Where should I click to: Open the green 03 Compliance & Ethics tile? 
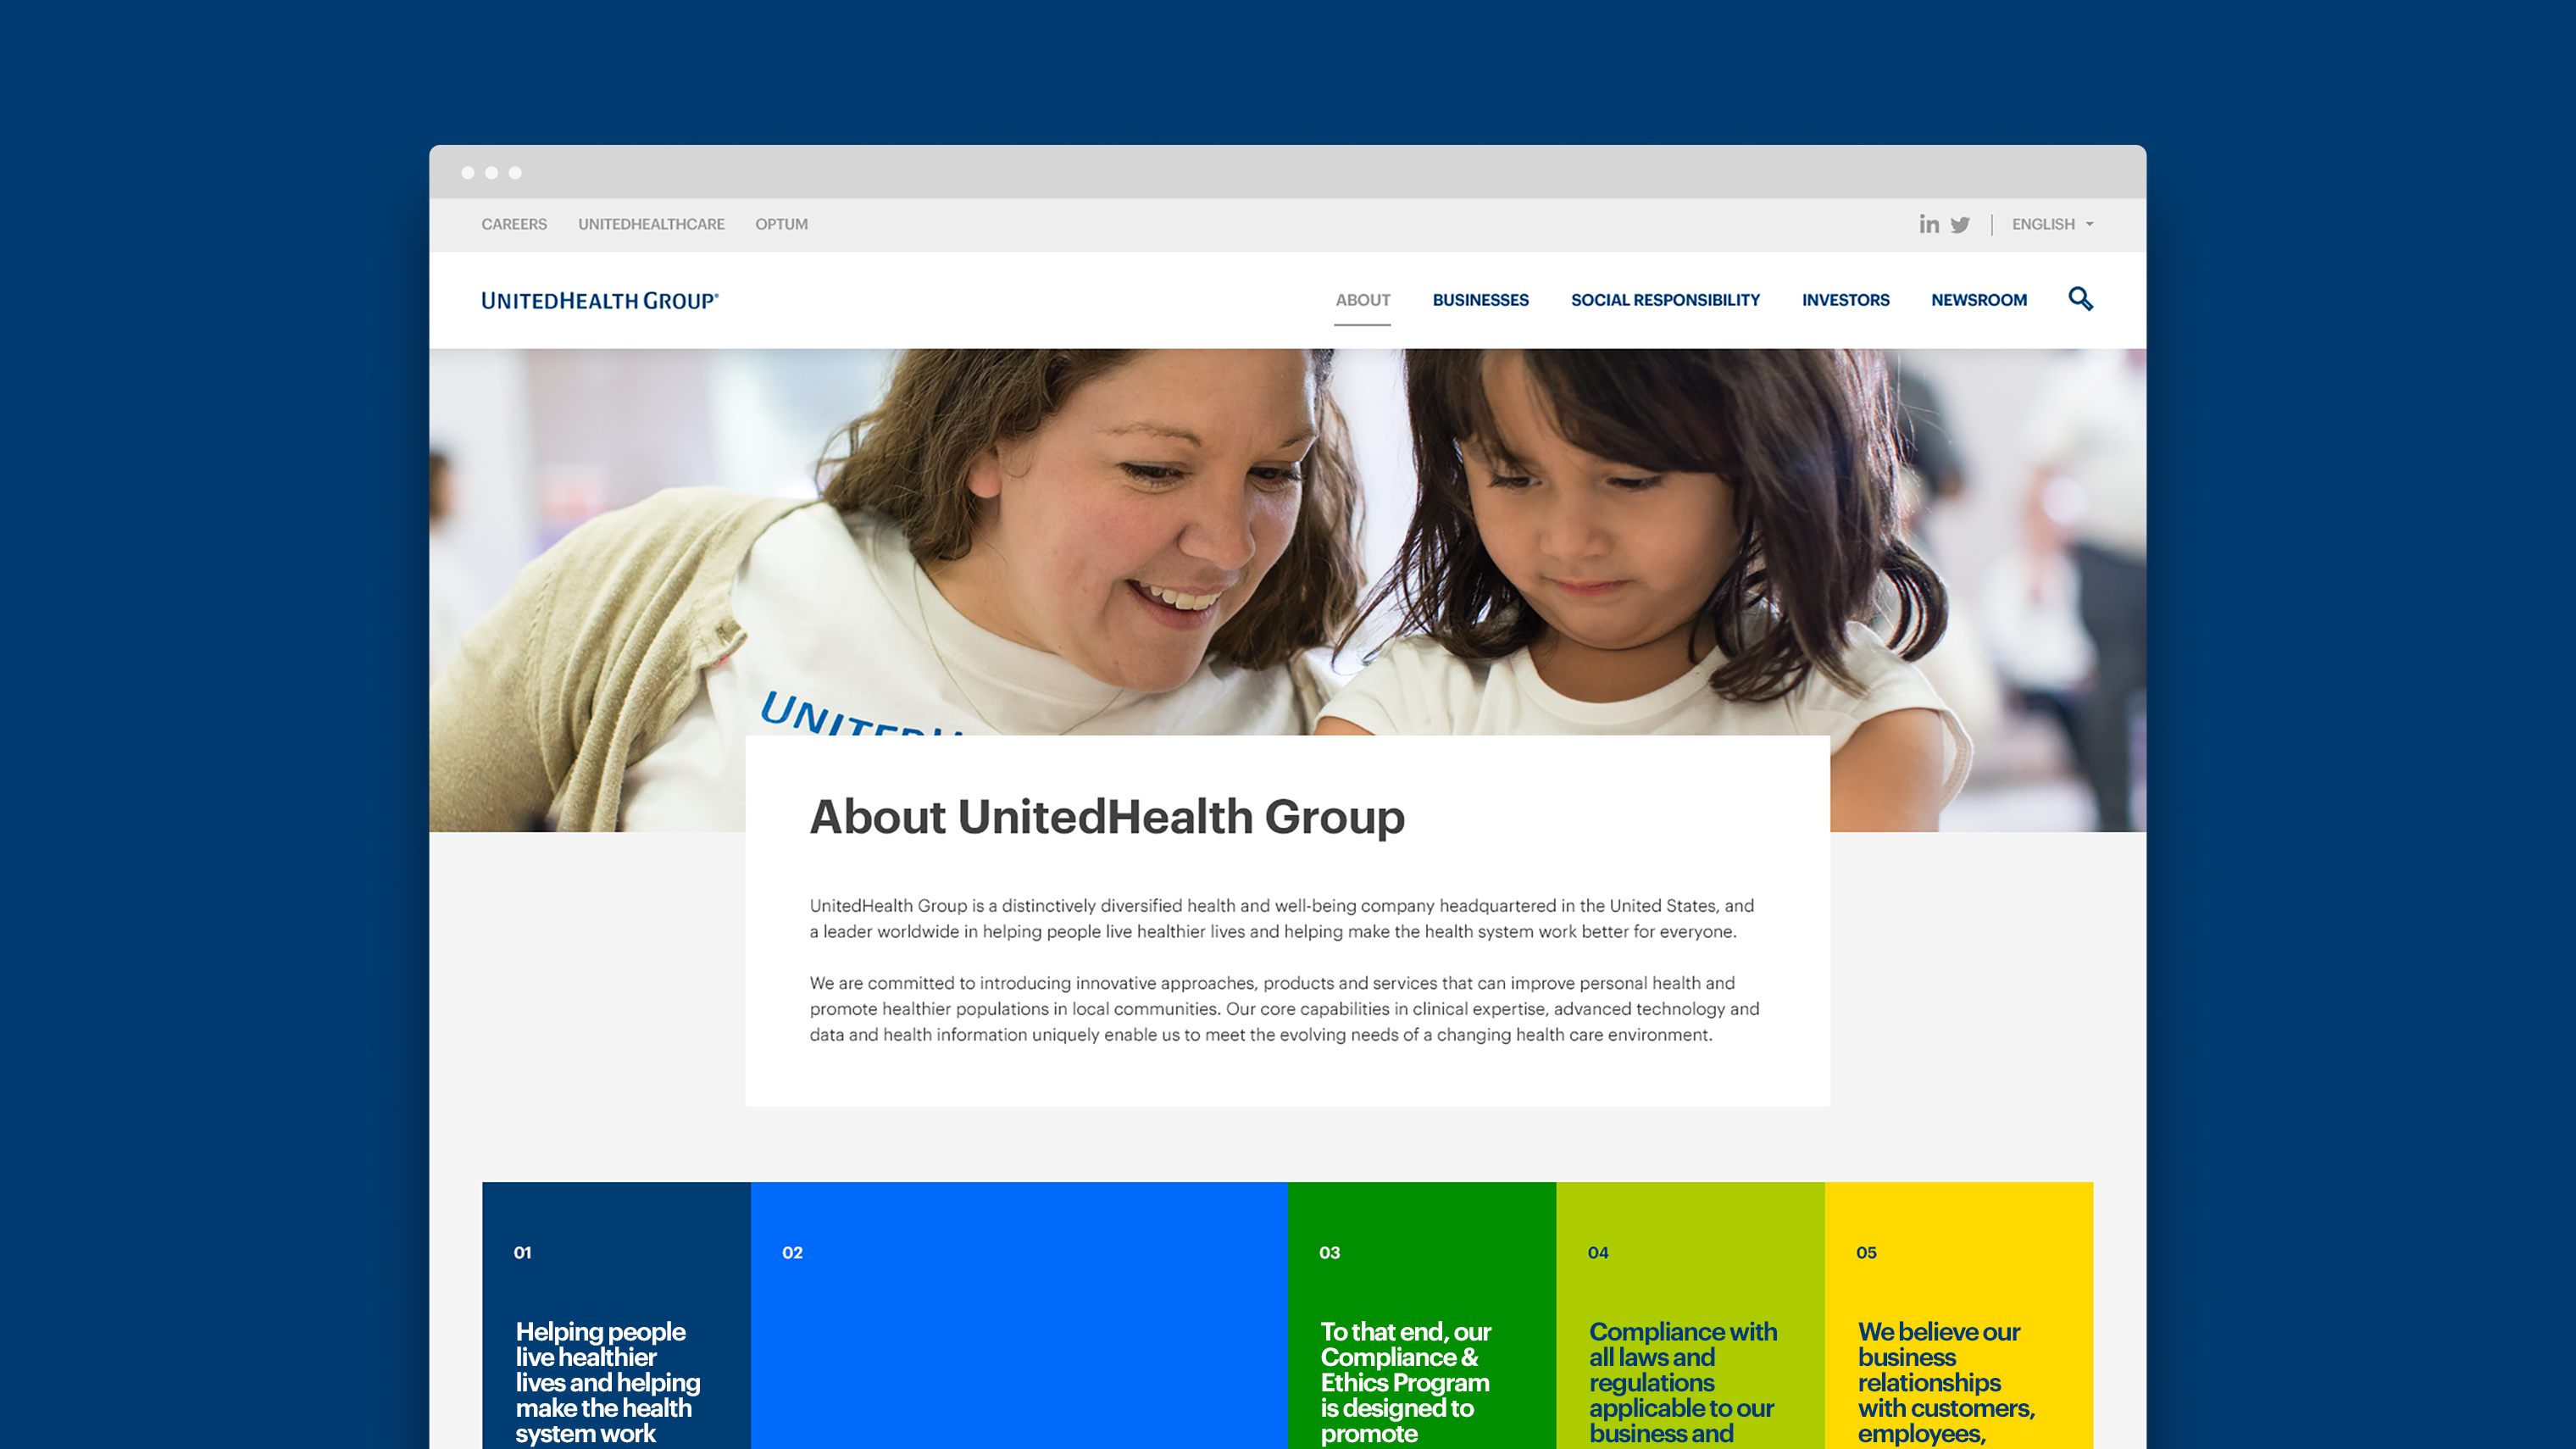pyautogui.click(x=1421, y=1320)
